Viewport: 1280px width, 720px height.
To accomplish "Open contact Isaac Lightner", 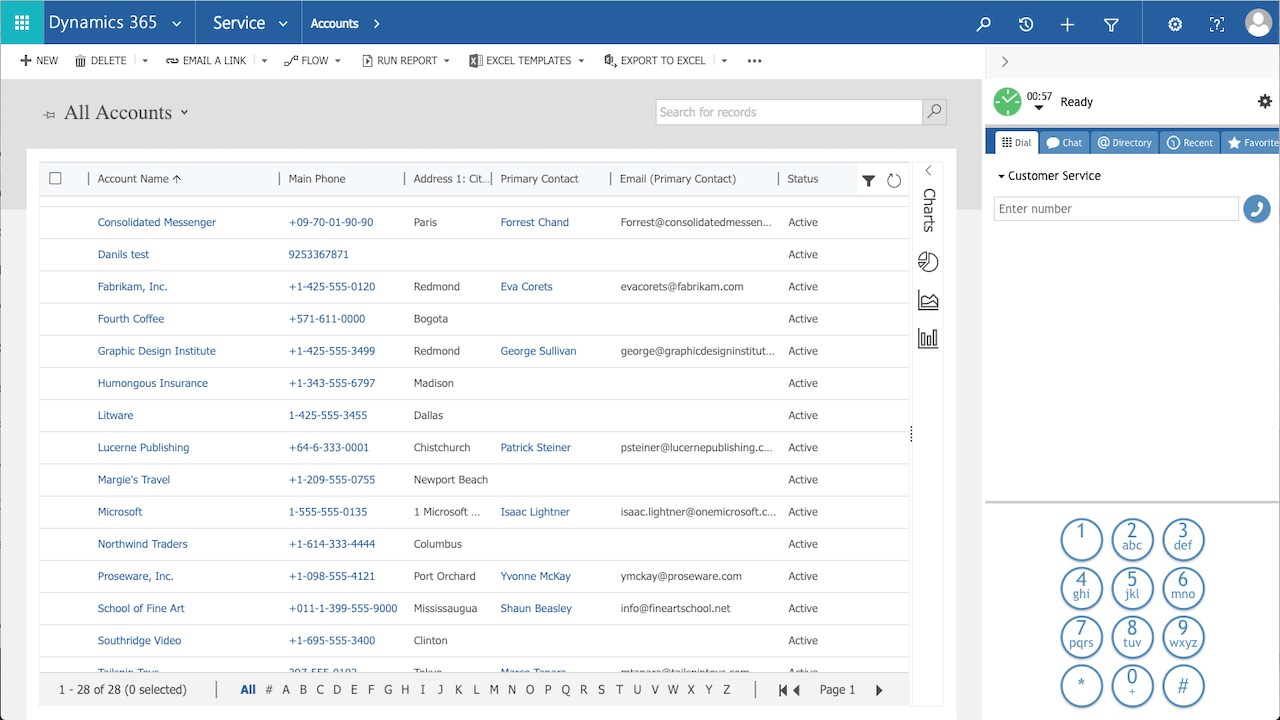I will pos(535,512).
